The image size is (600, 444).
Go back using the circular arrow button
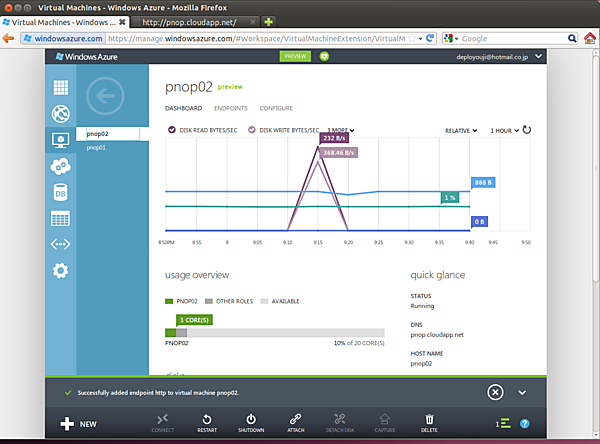point(105,96)
